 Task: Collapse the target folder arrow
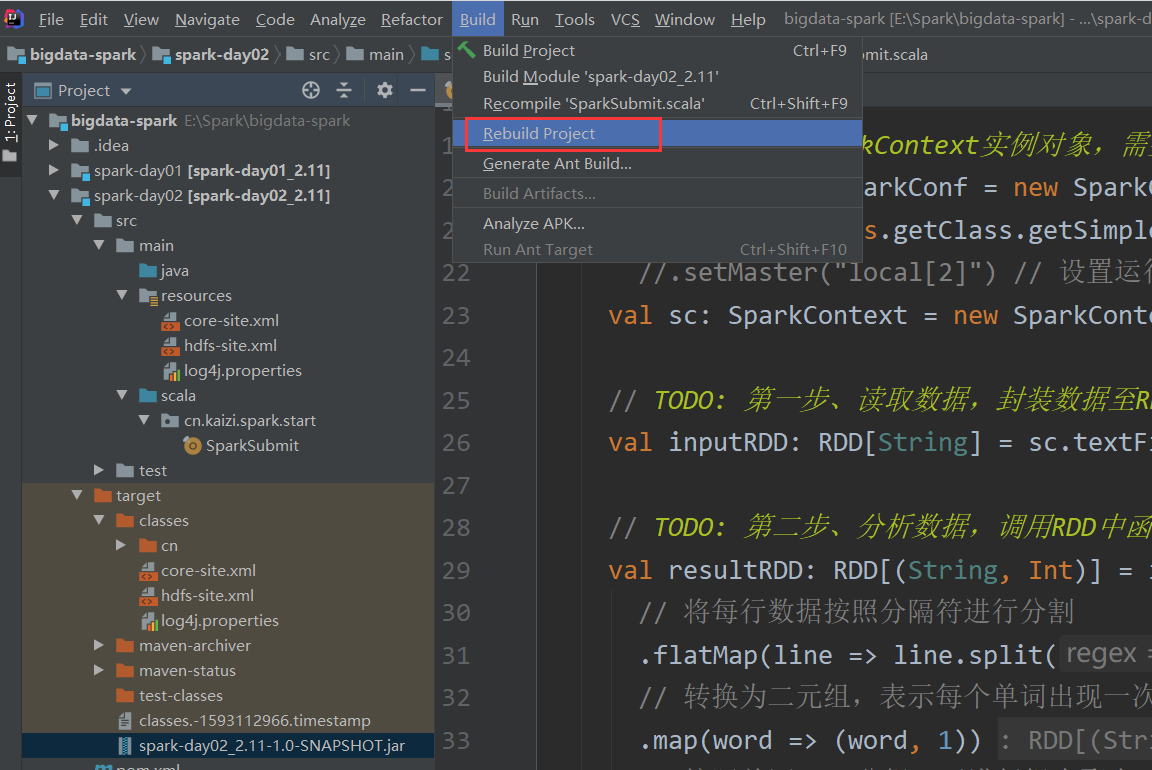[76, 494]
